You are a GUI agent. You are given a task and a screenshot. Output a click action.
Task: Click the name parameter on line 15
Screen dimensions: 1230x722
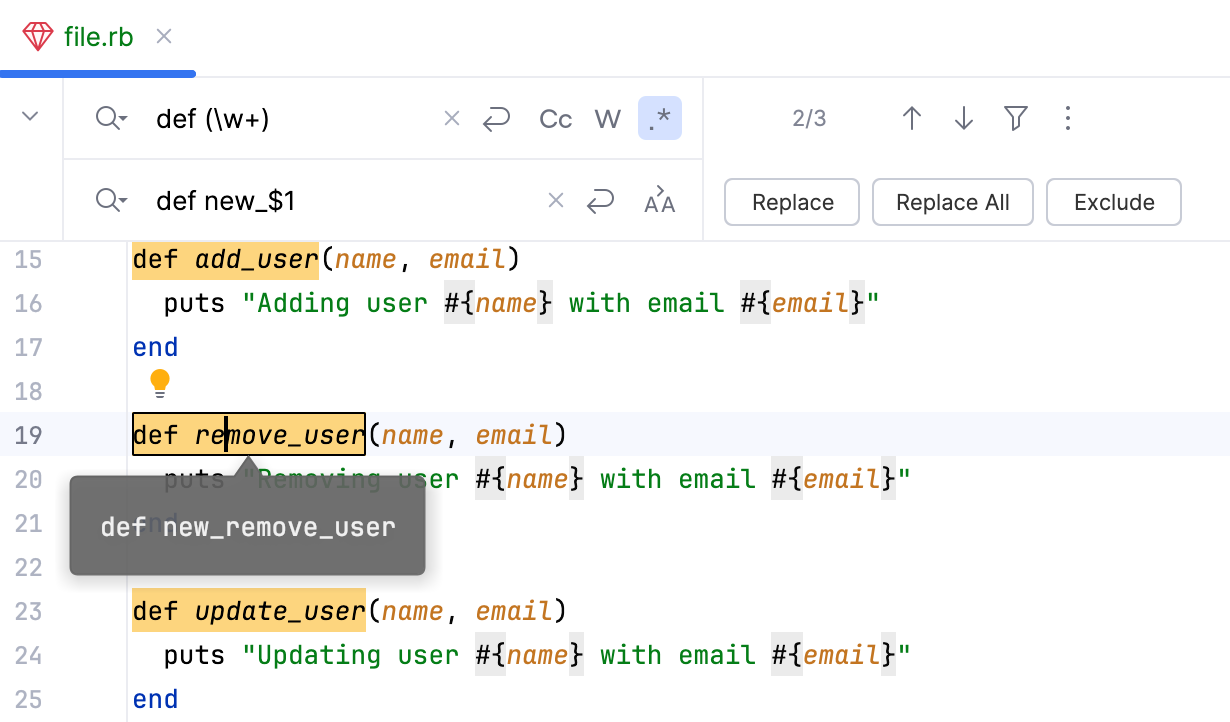point(365,259)
